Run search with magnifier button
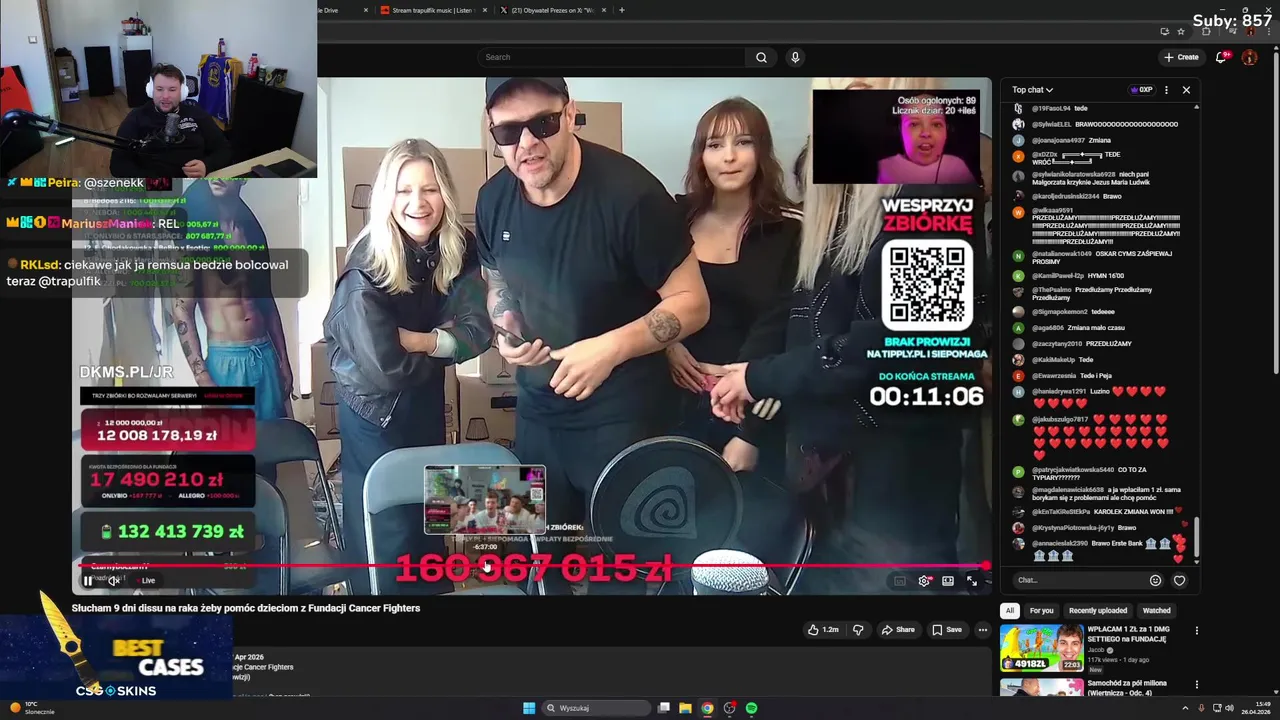The image size is (1280, 720). point(761,57)
